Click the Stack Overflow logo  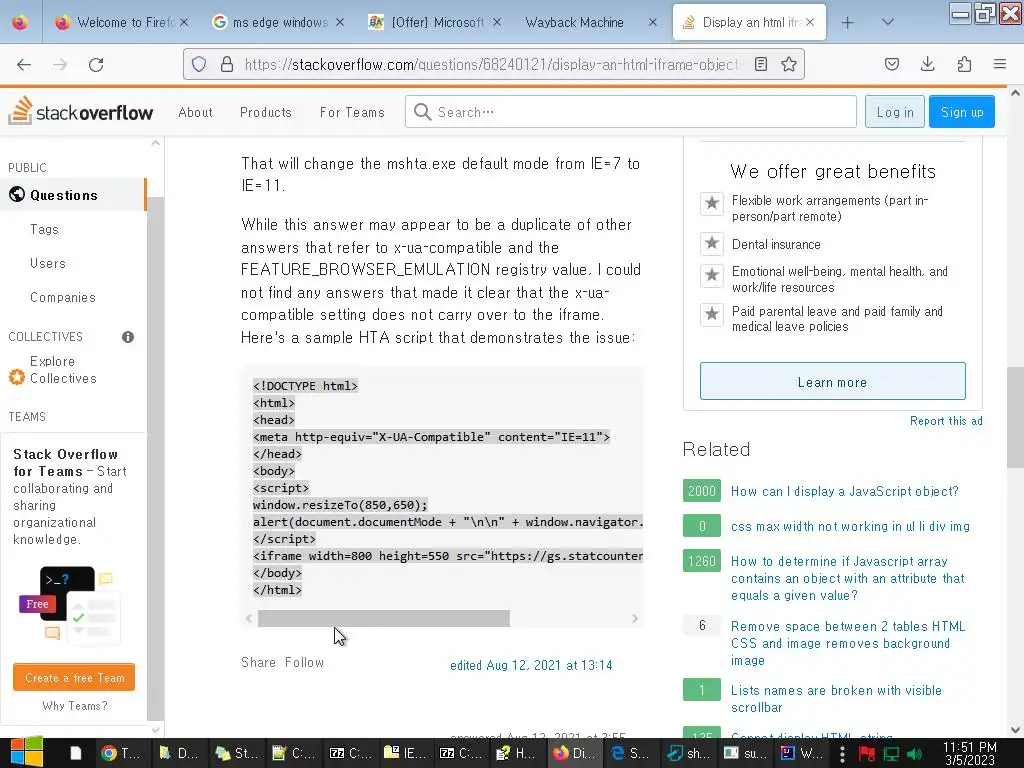click(80, 111)
